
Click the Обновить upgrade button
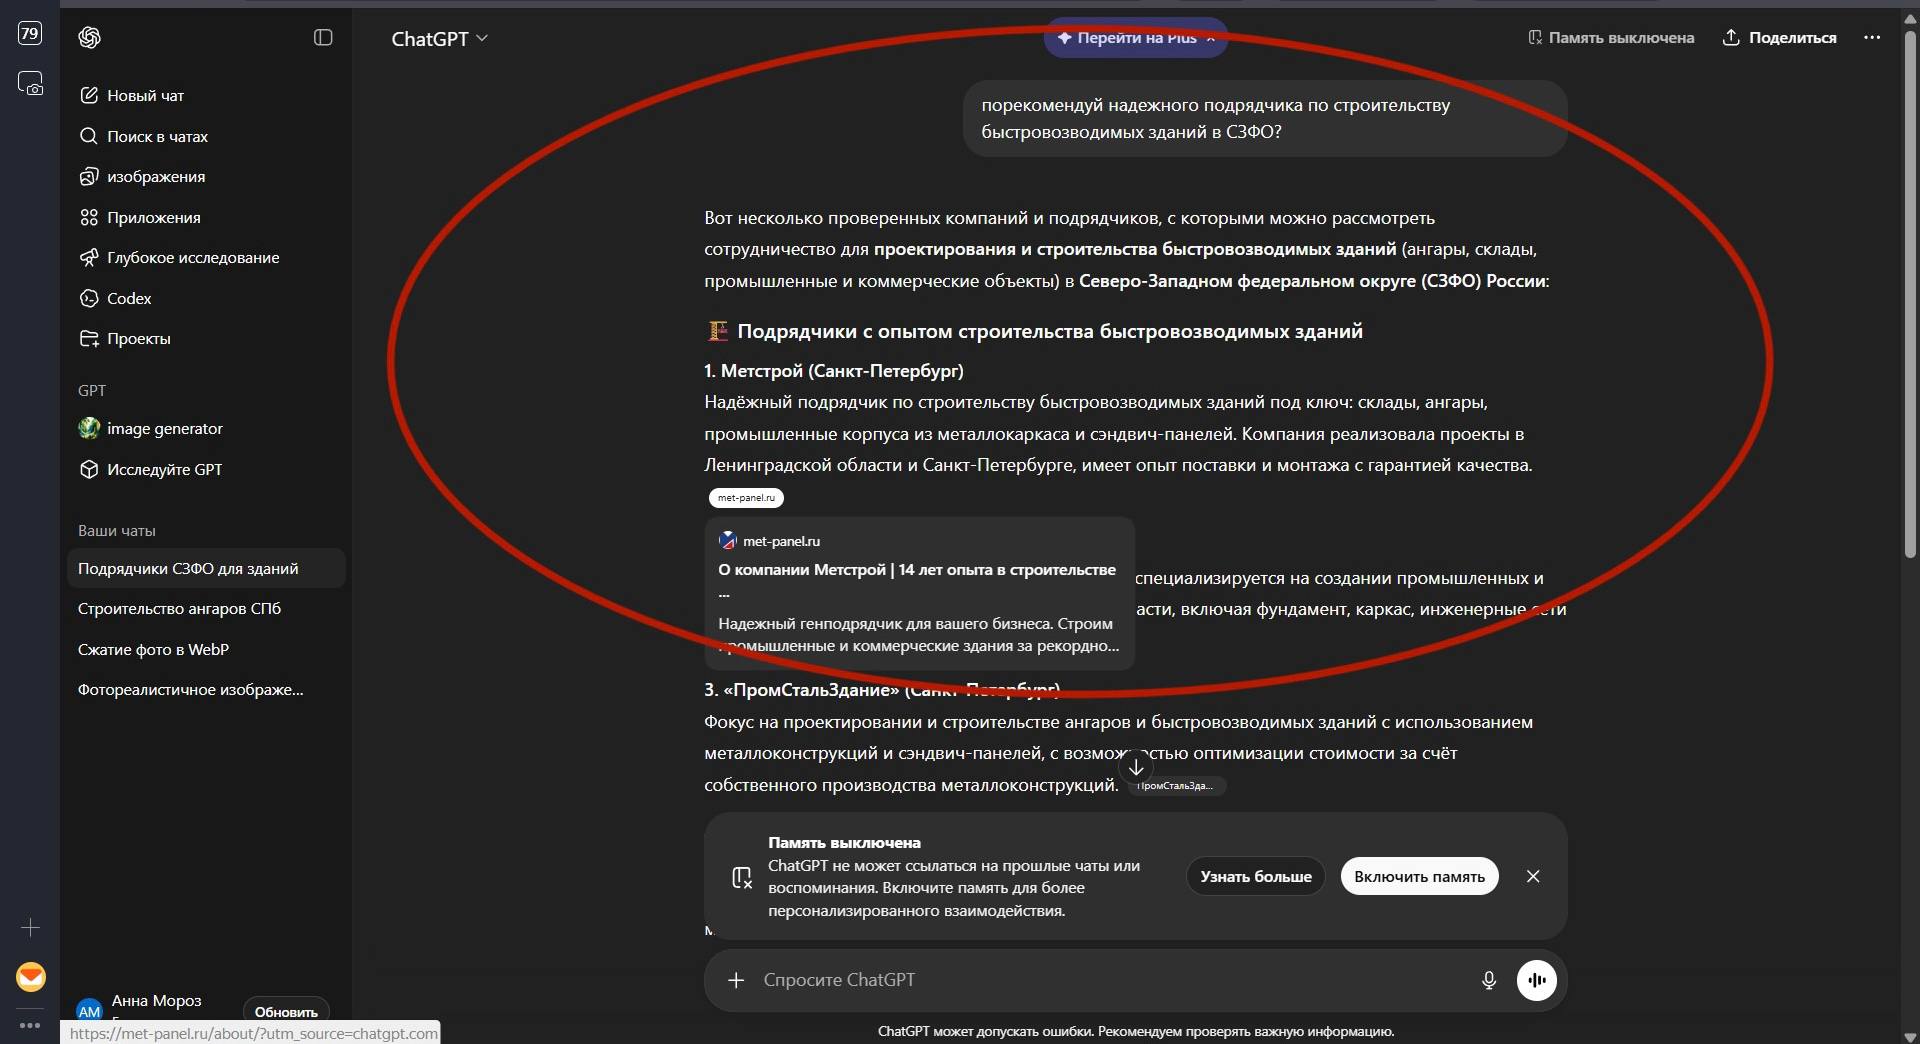point(286,1011)
